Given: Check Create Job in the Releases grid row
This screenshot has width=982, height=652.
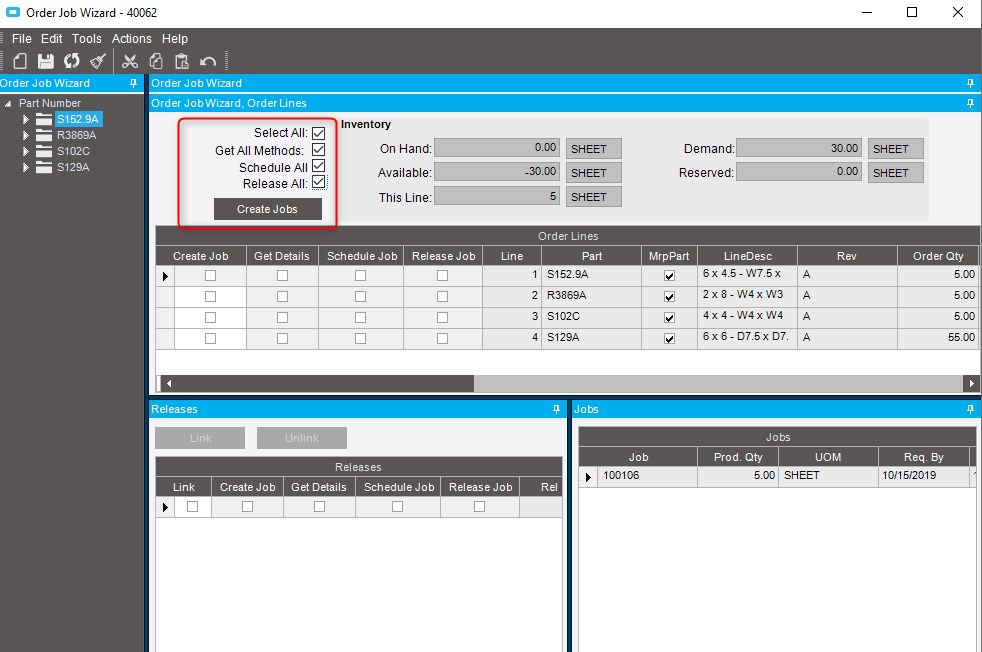Looking at the screenshot, I should [247, 507].
